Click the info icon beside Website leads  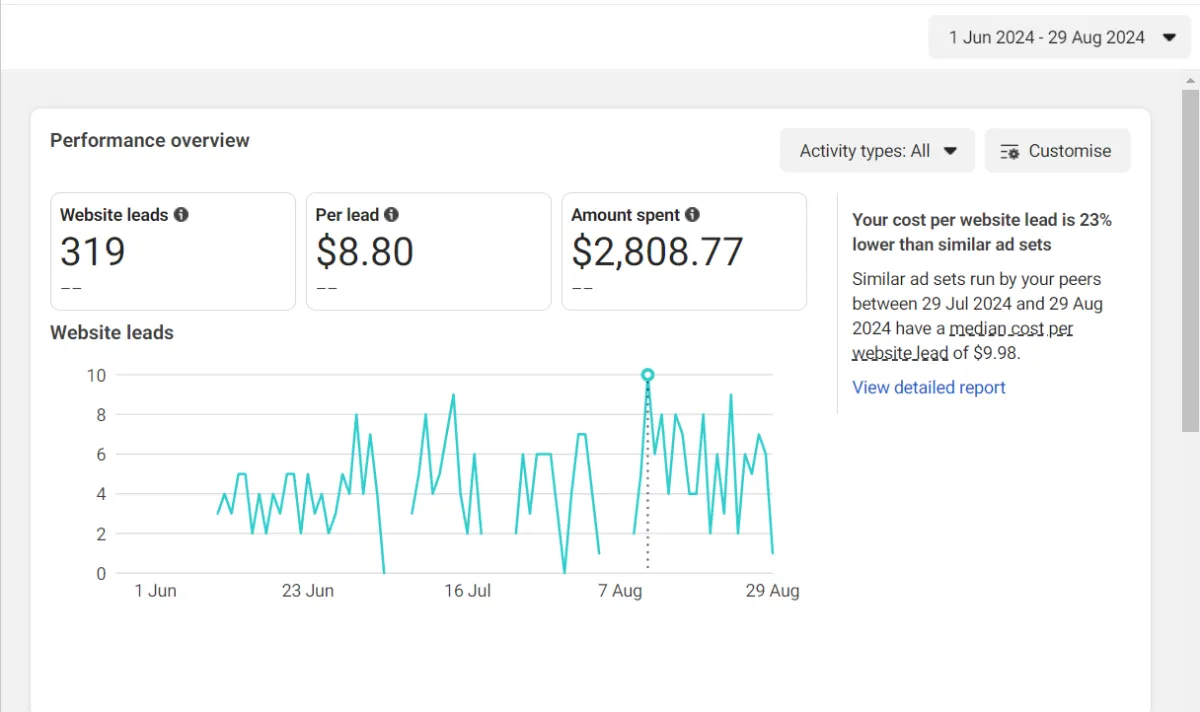[x=181, y=215]
